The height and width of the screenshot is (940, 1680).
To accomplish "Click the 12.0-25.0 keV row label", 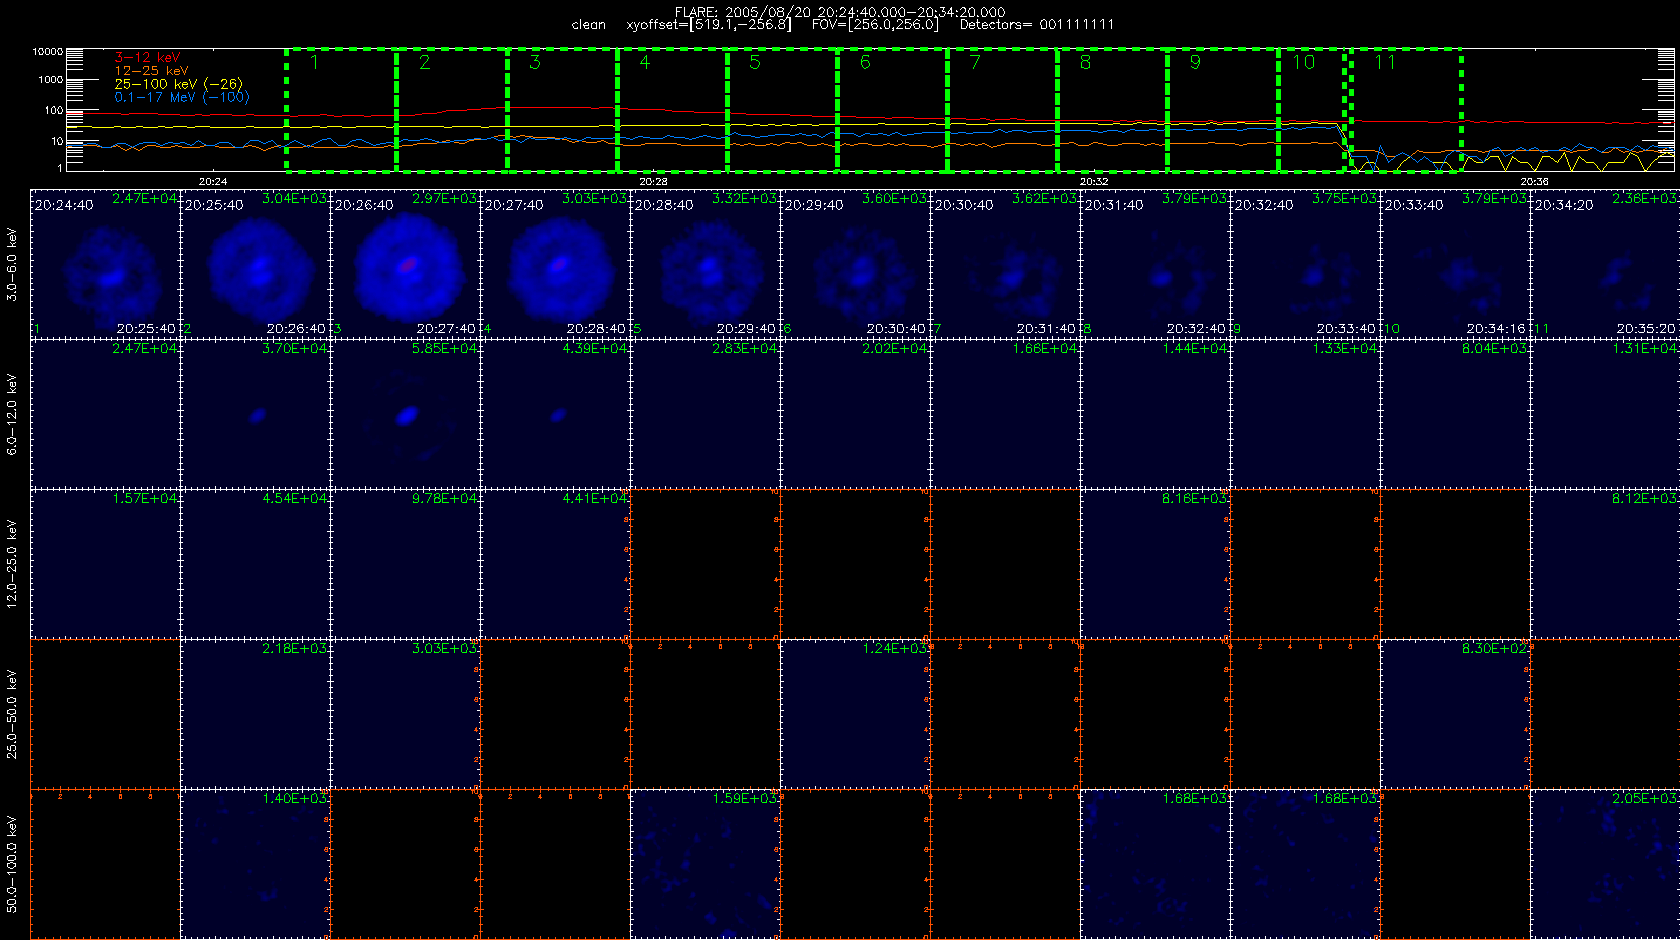I will click(12, 564).
